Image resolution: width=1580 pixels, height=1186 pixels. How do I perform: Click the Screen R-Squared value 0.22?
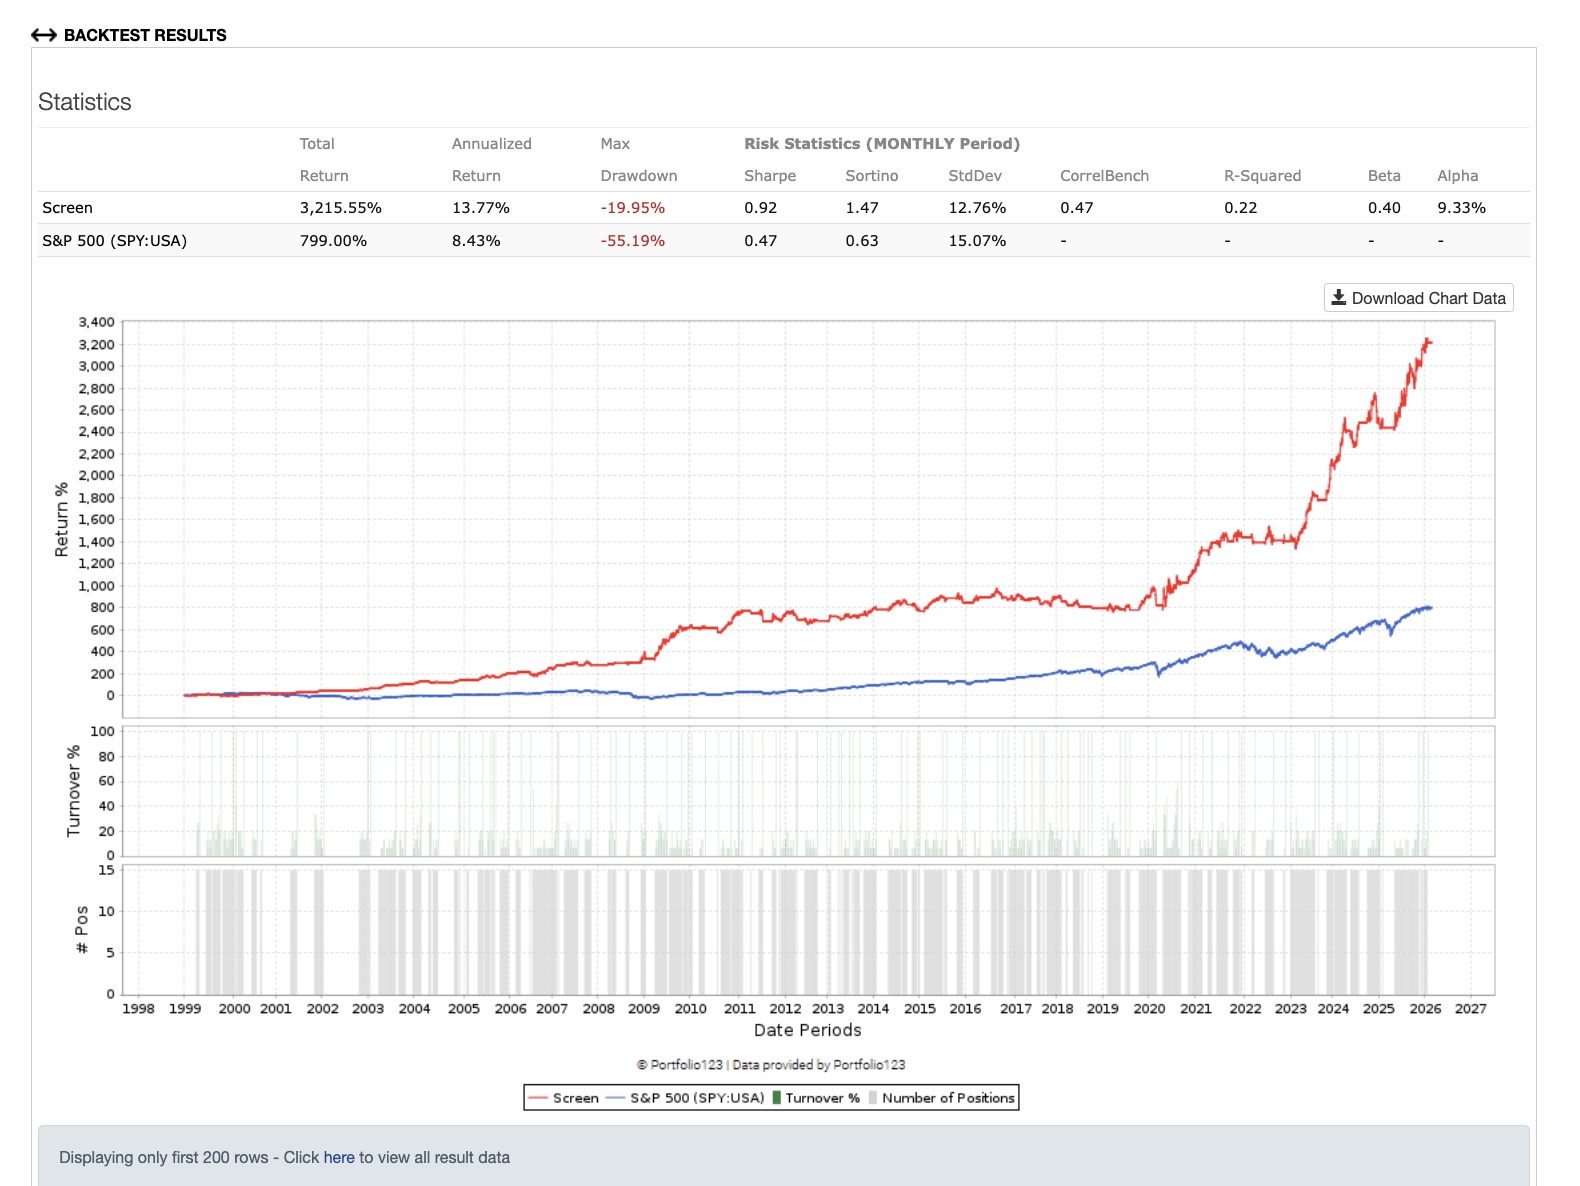[1241, 208]
